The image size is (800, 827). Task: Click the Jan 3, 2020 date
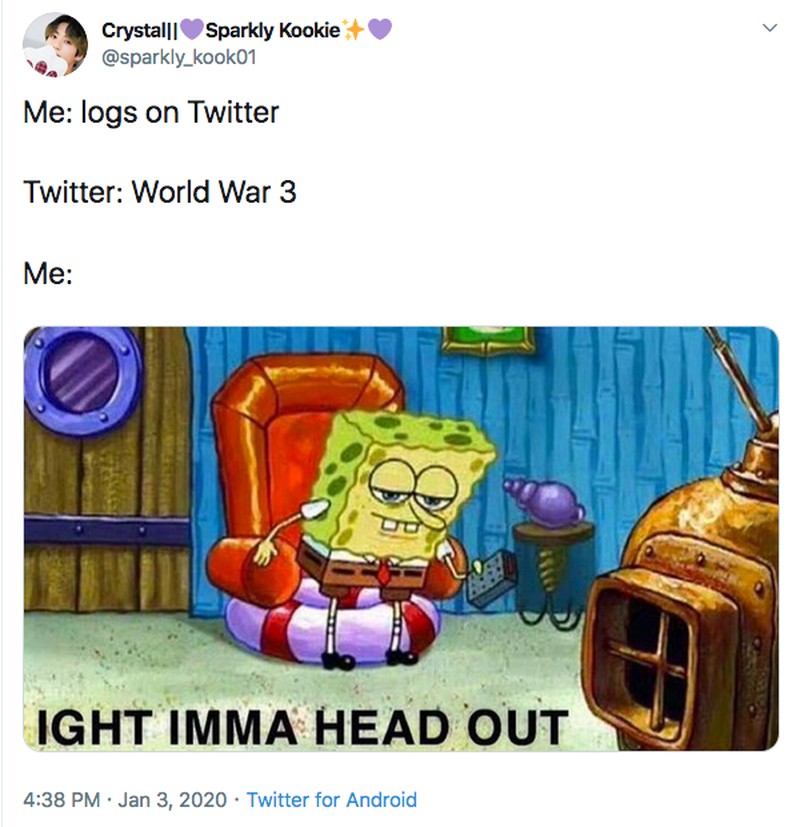click(172, 800)
